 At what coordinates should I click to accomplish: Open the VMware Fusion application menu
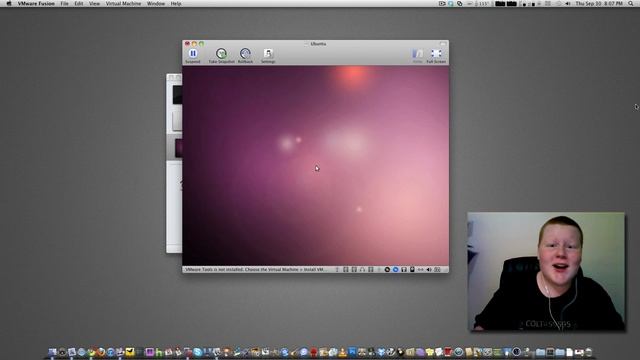[36, 4]
